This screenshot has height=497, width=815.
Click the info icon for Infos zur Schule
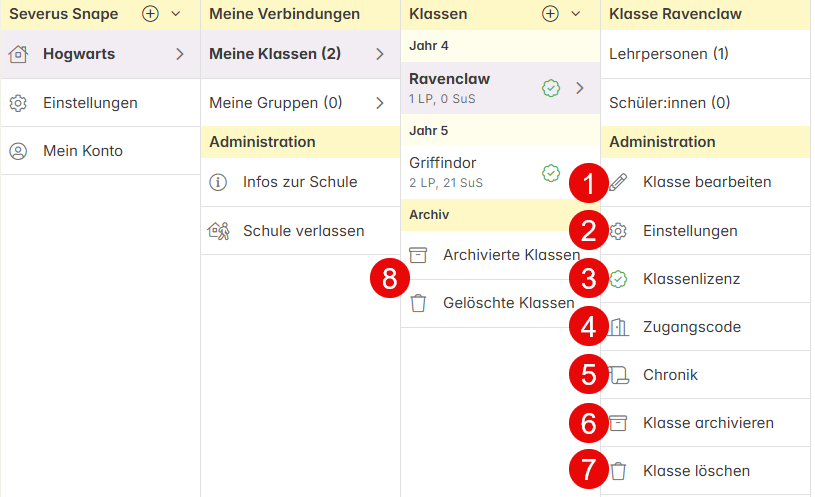click(x=218, y=182)
